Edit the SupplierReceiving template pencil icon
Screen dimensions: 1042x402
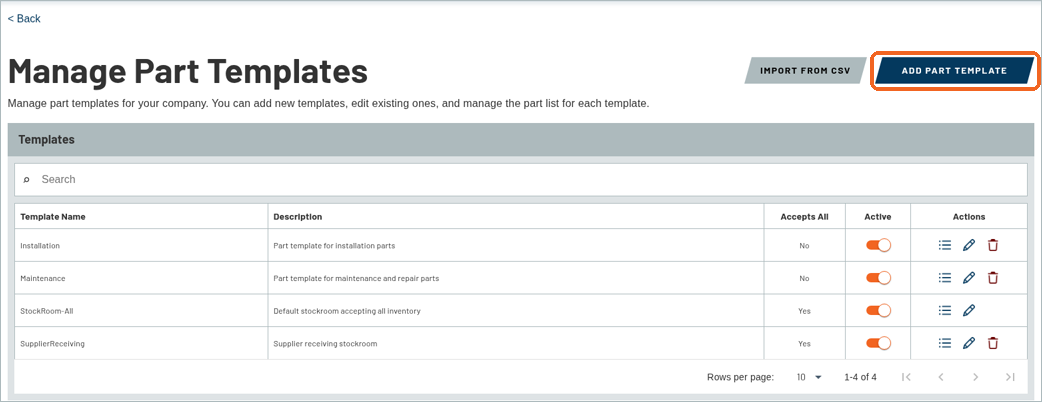pyautogui.click(x=969, y=343)
